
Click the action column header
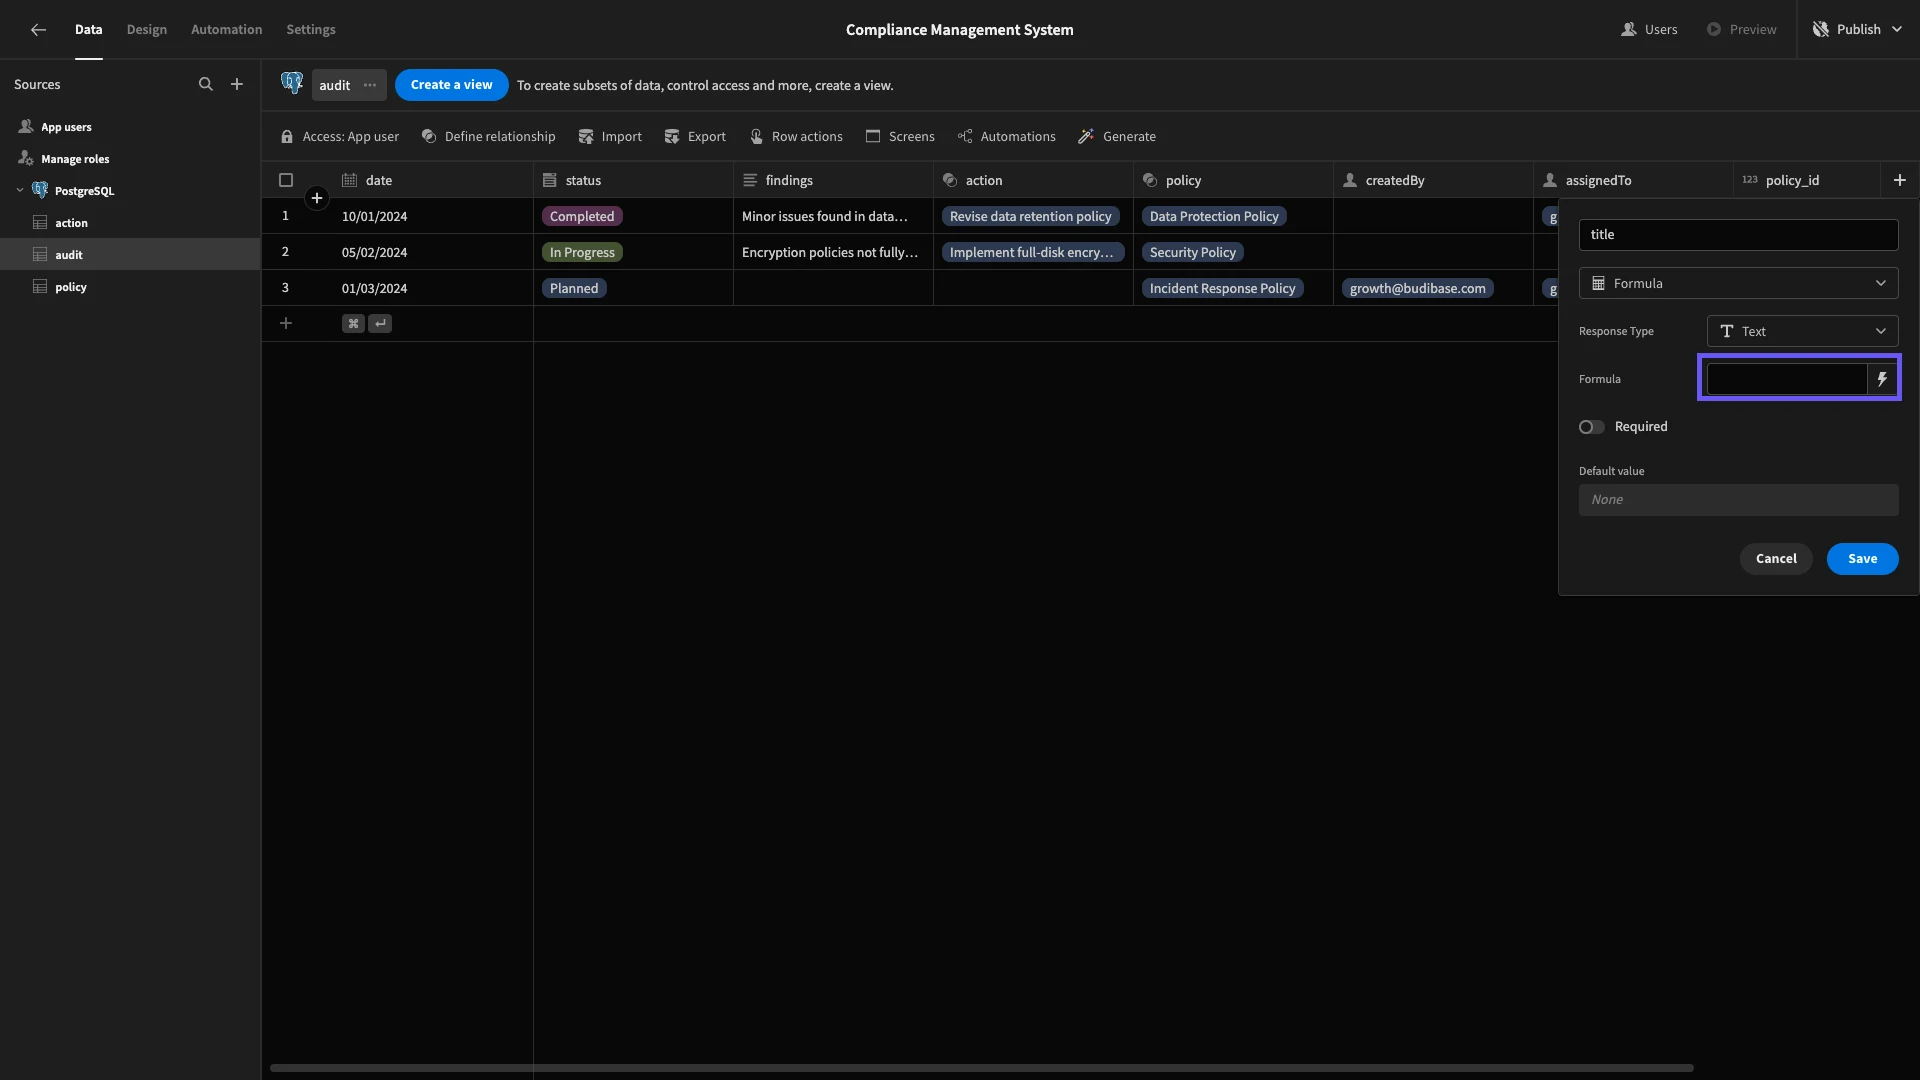pyautogui.click(x=1033, y=180)
